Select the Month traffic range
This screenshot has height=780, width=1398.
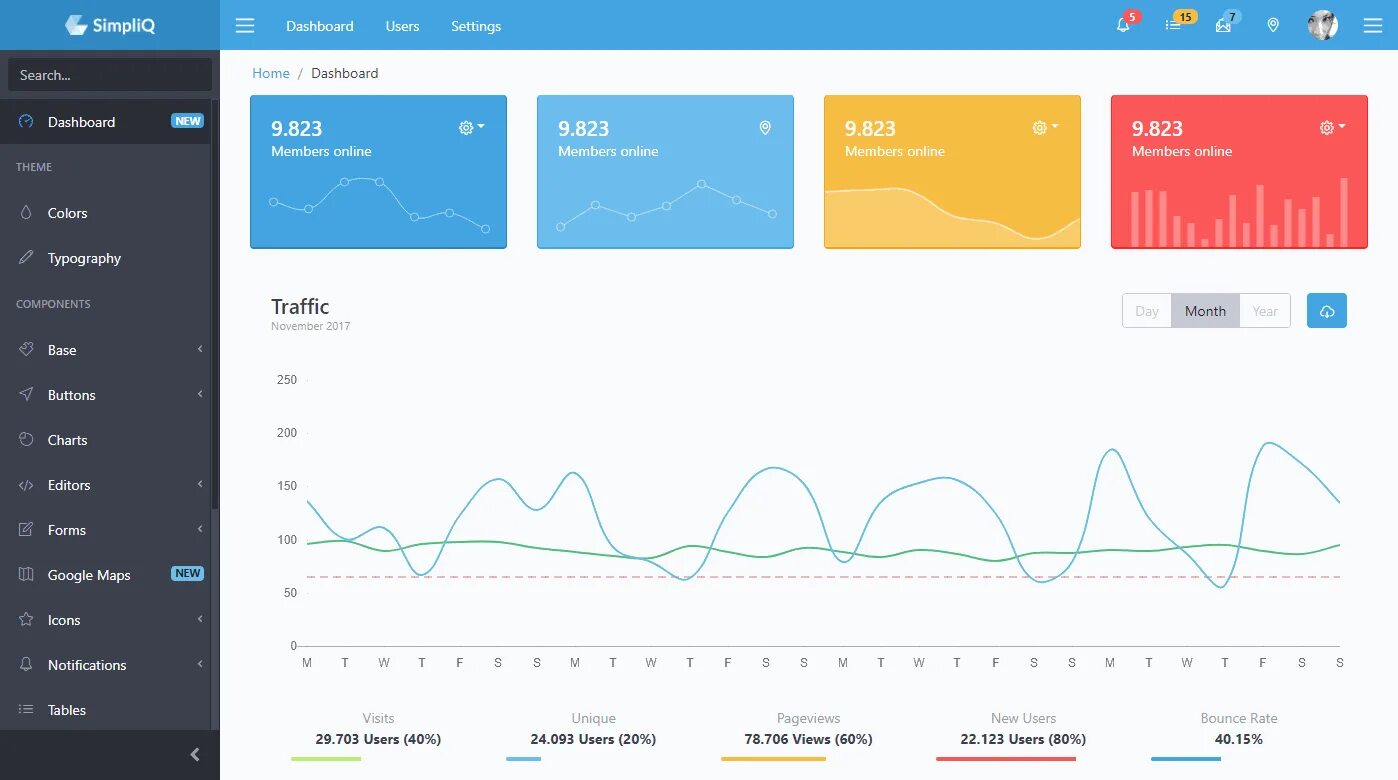tap(1205, 311)
